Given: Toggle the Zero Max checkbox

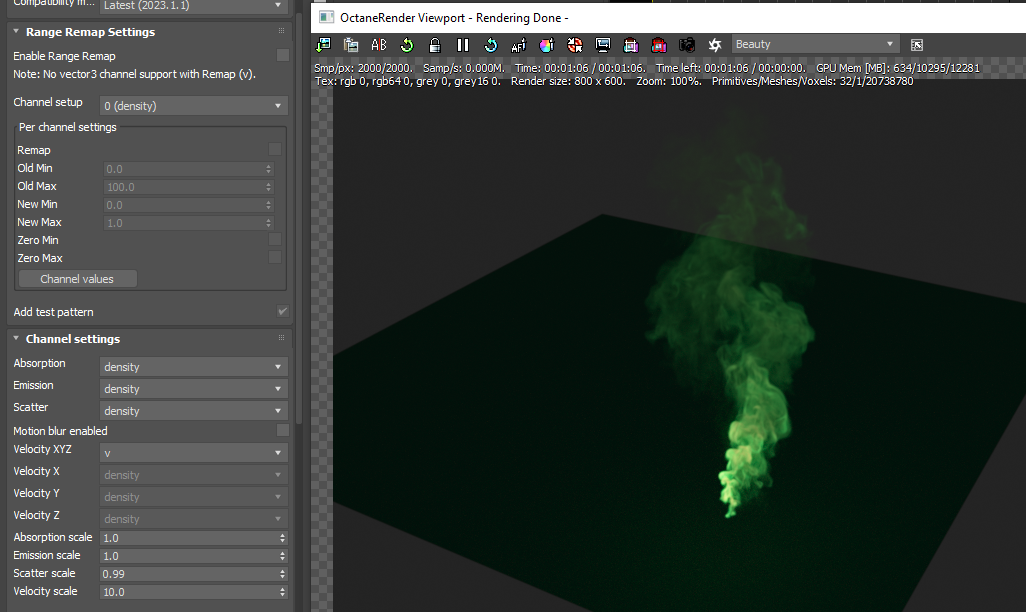Looking at the screenshot, I should [275, 257].
